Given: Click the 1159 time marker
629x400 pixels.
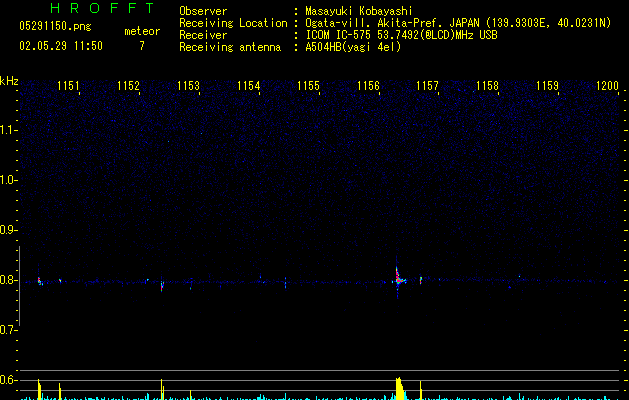Looking at the screenshot, I should pyautogui.click(x=547, y=86).
